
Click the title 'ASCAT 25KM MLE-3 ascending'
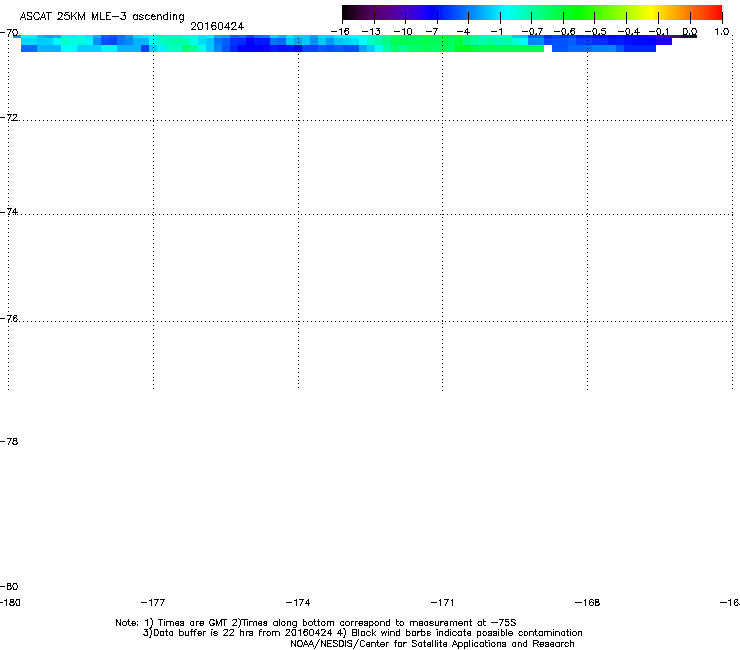click(x=102, y=17)
